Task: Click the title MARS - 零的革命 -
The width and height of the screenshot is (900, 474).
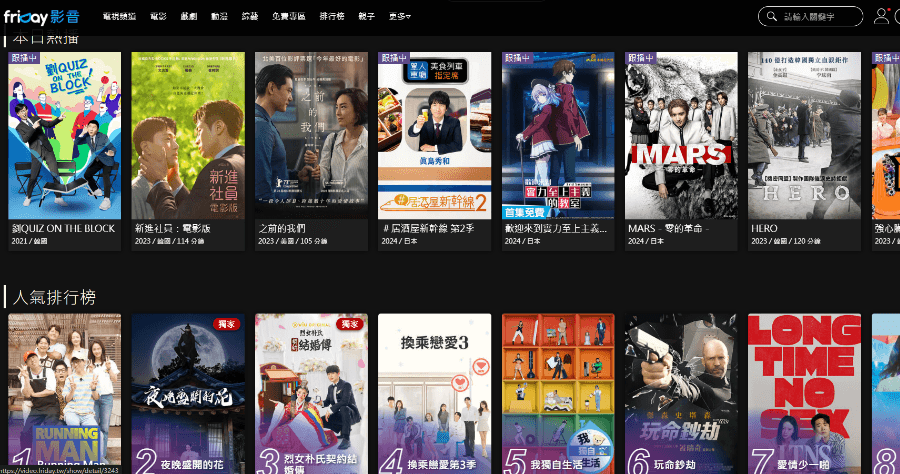Action: [x=669, y=228]
